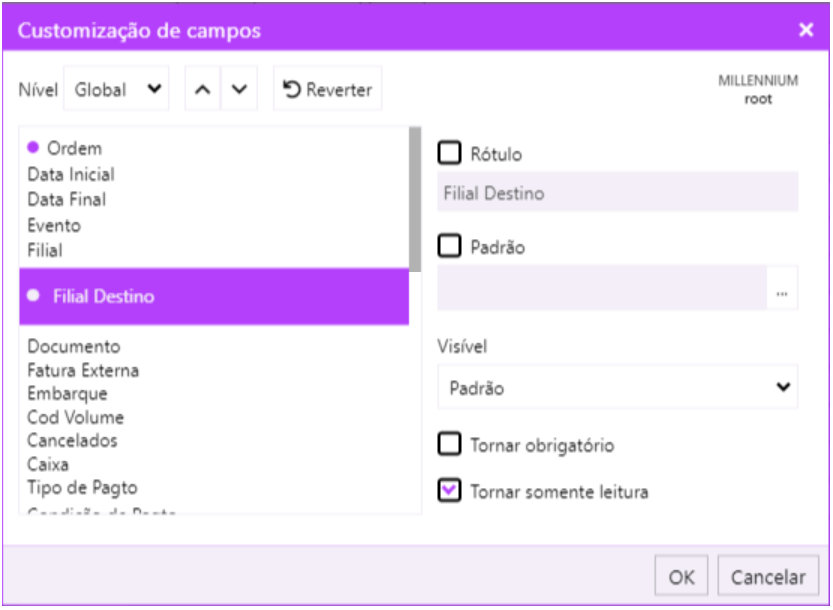The image size is (833, 610).
Task: Click the Rótulo text input field
Action: point(617,193)
